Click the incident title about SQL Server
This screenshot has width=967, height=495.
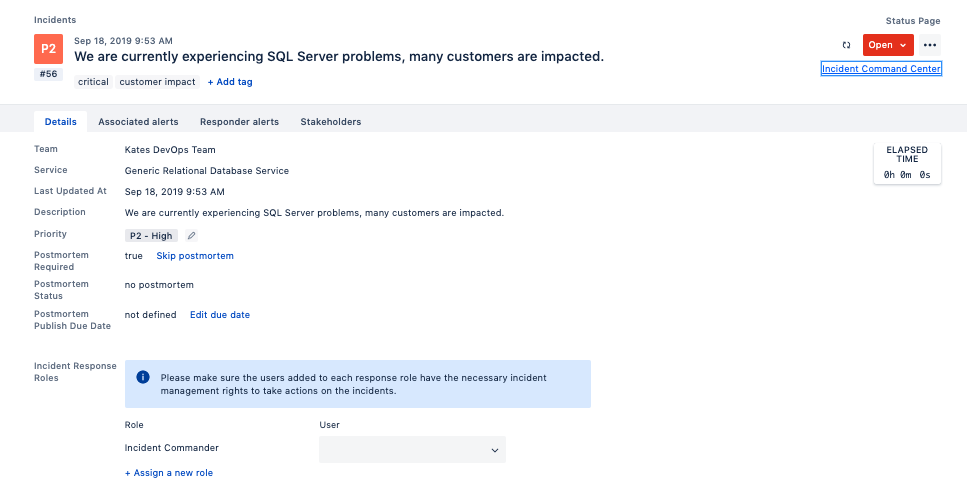pos(339,57)
